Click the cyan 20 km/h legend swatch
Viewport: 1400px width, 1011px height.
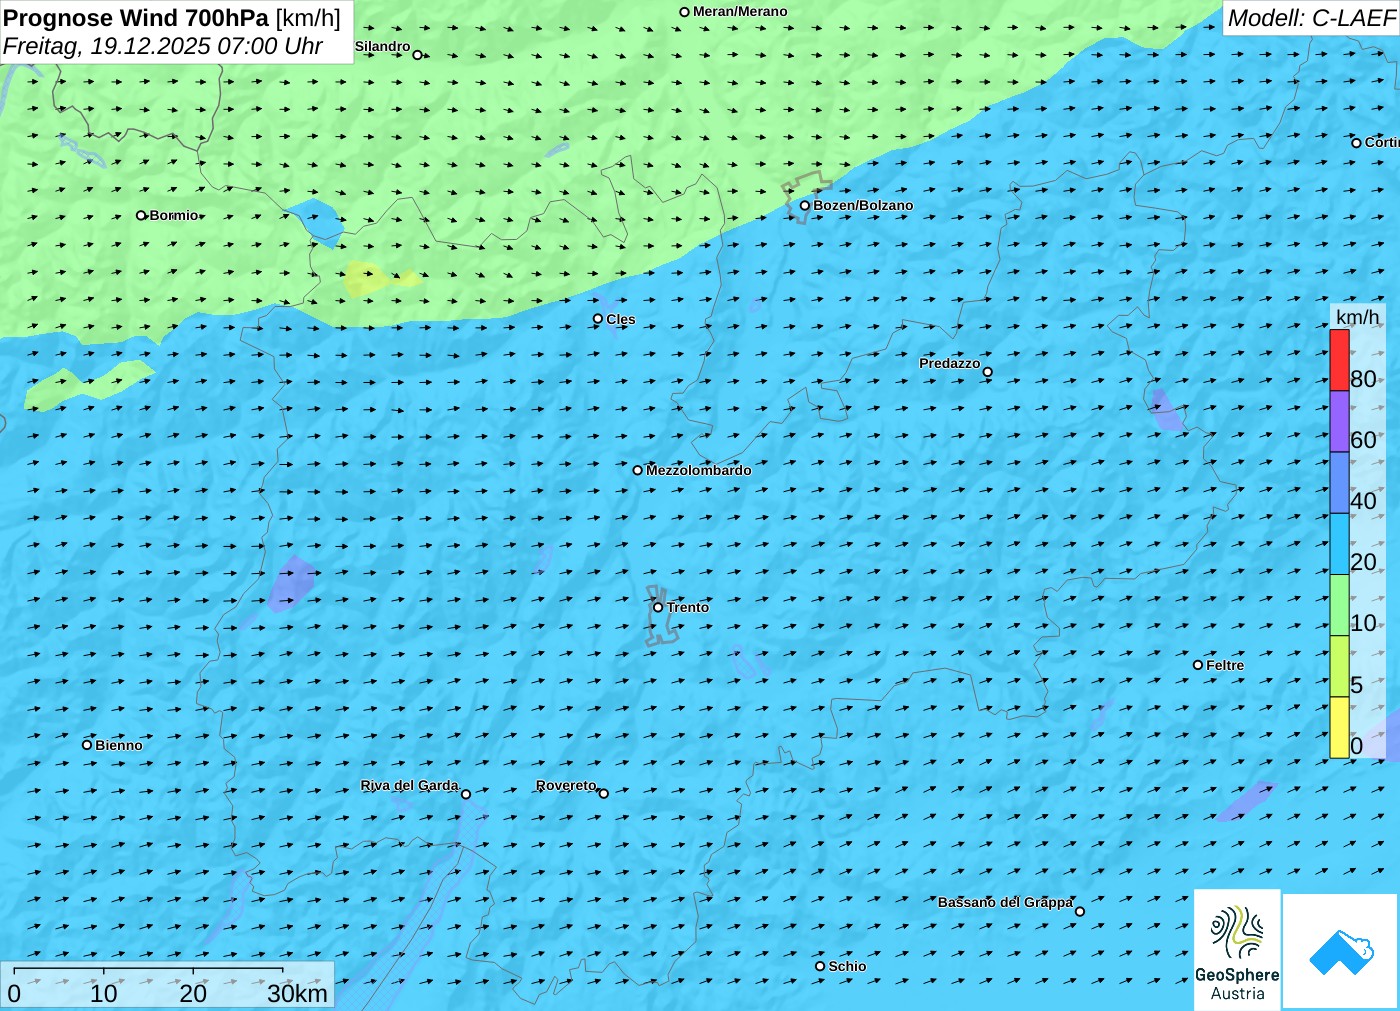pyautogui.click(x=1339, y=544)
